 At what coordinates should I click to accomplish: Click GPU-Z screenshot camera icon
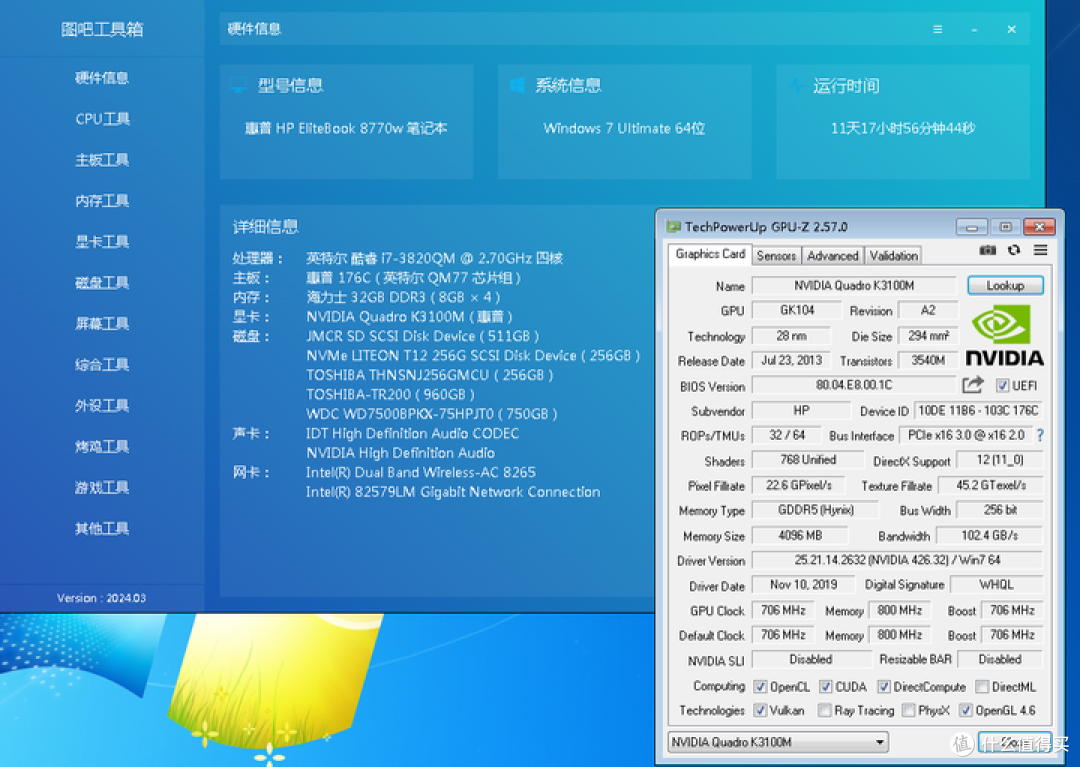(x=988, y=250)
